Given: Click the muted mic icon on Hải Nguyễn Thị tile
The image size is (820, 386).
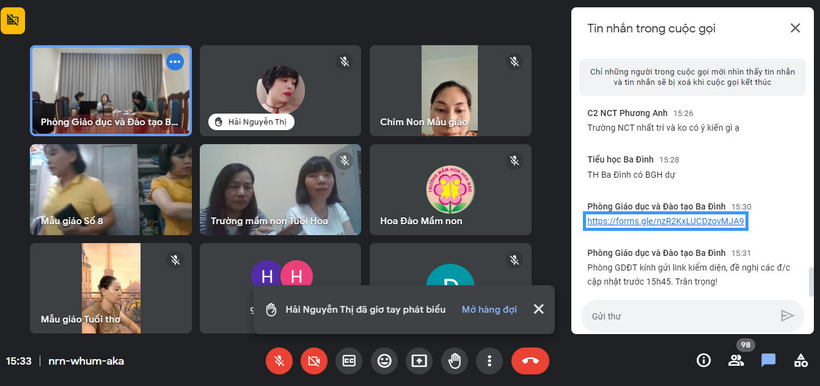Looking at the screenshot, I should [x=344, y=61].
